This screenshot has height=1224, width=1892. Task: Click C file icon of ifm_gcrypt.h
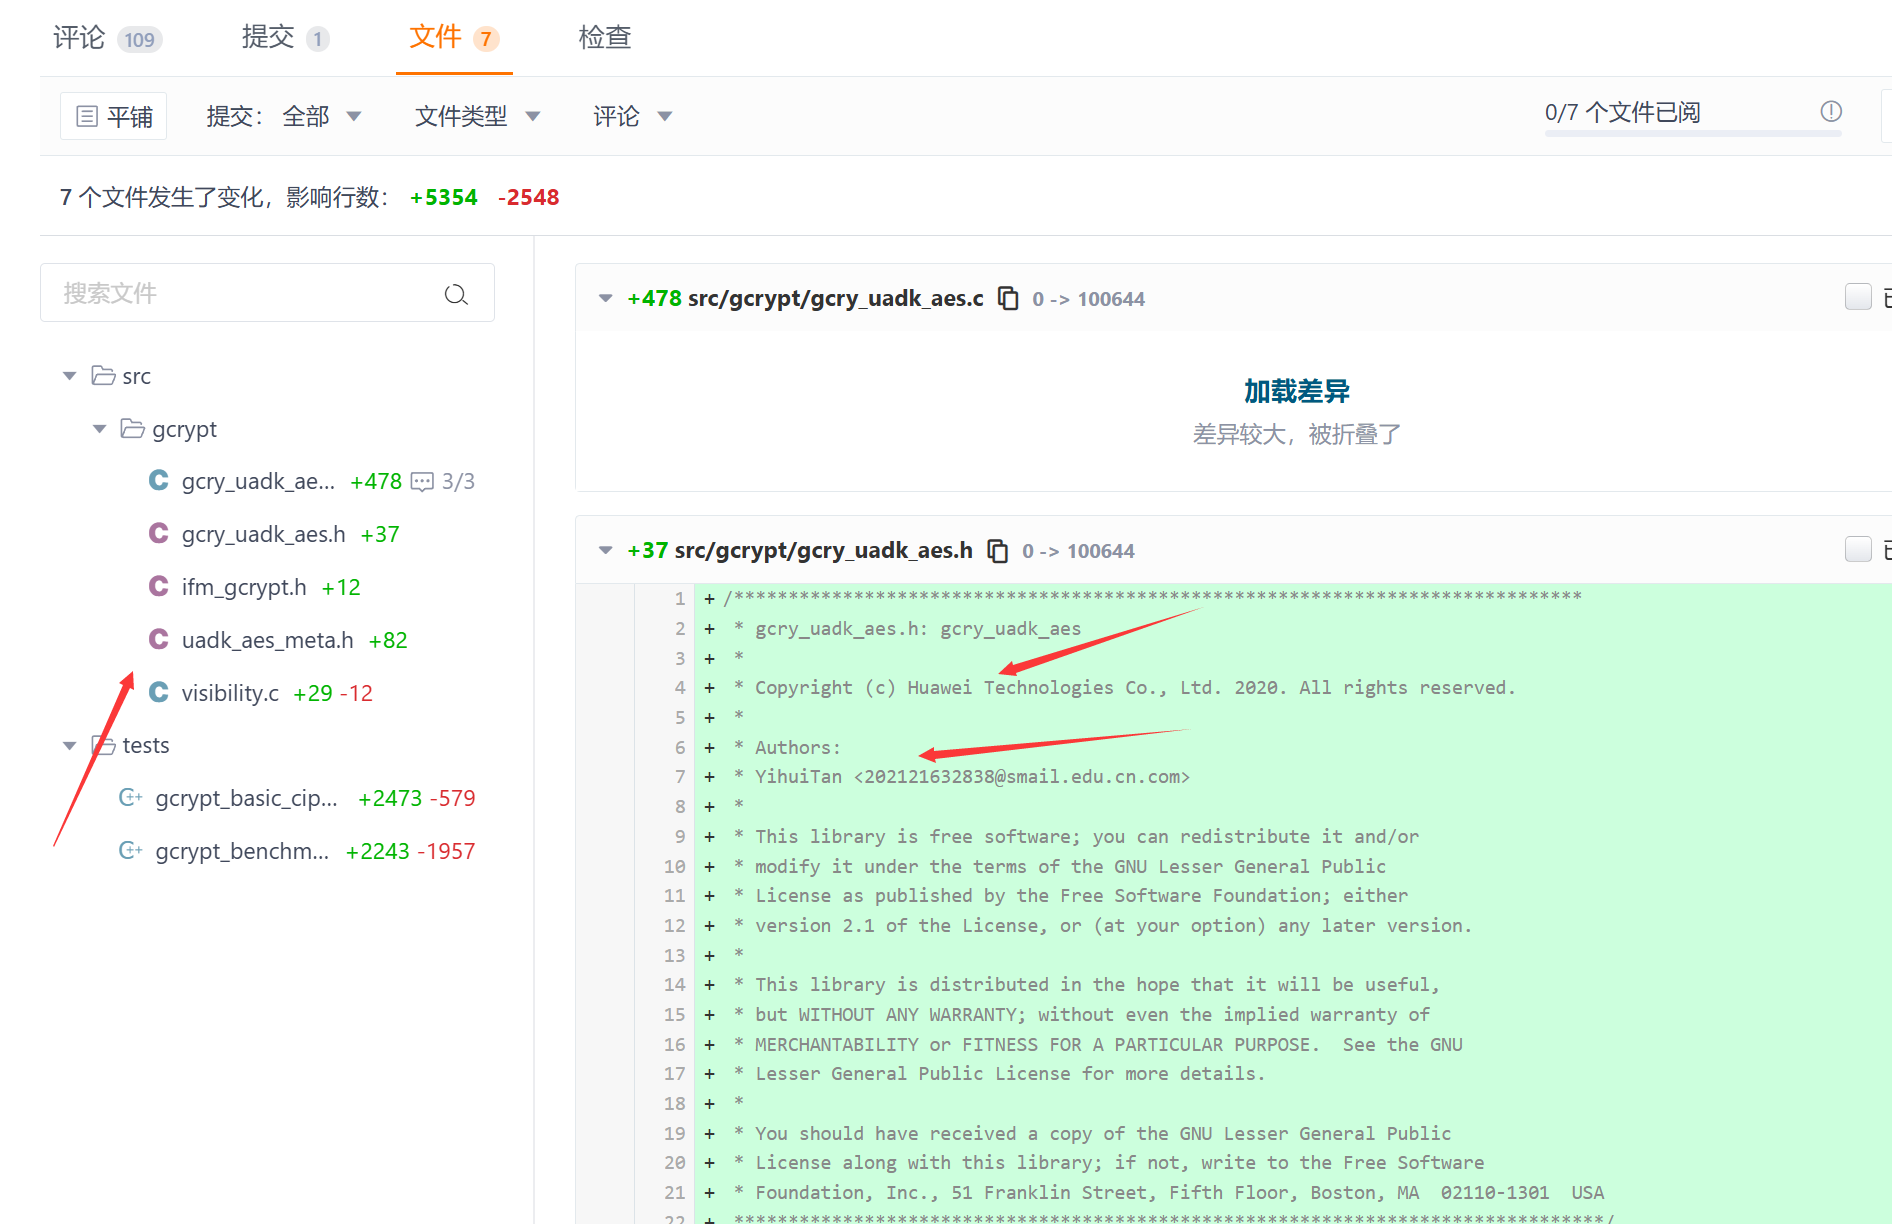pos(158,586)
